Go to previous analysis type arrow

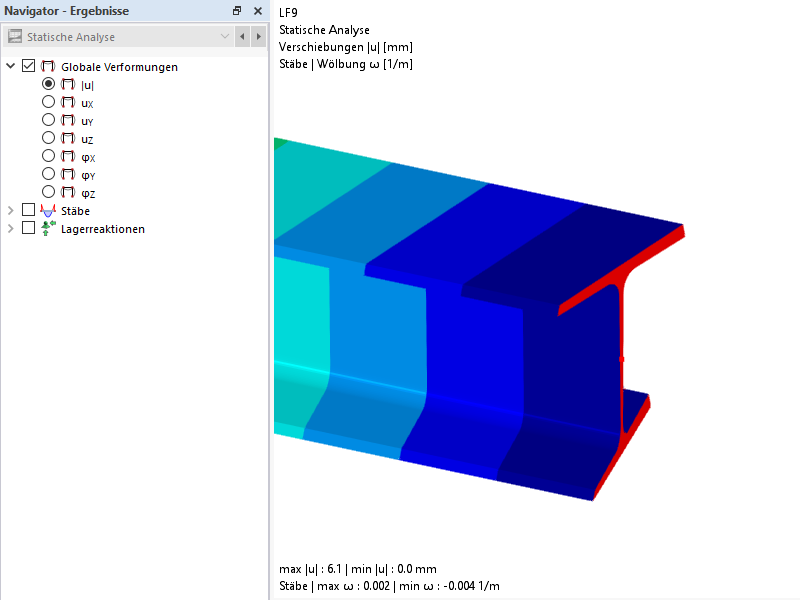click(242, 37)
